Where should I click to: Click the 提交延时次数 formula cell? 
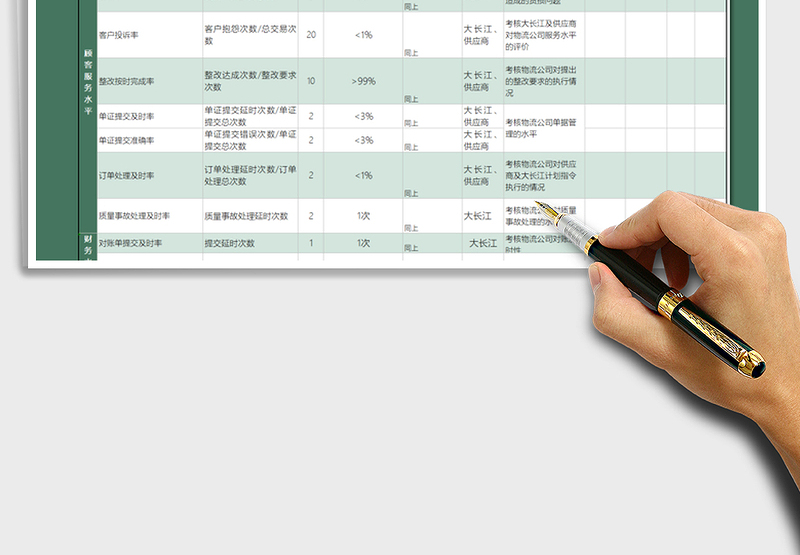[x=249, y=243]
